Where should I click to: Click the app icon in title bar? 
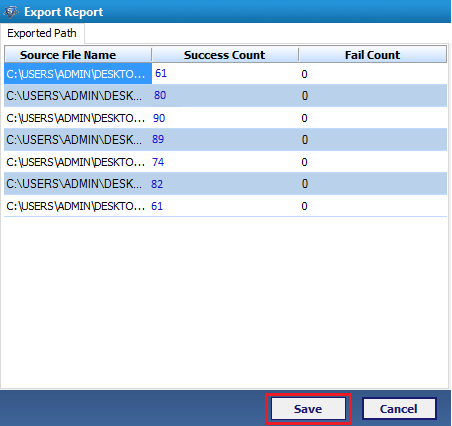(11, 12)
